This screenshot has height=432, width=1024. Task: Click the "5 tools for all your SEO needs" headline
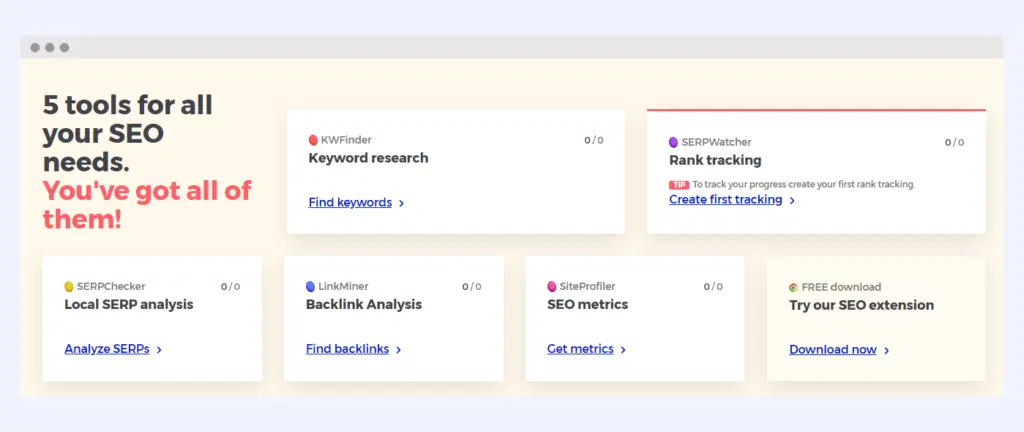click(x=127, y=133)
